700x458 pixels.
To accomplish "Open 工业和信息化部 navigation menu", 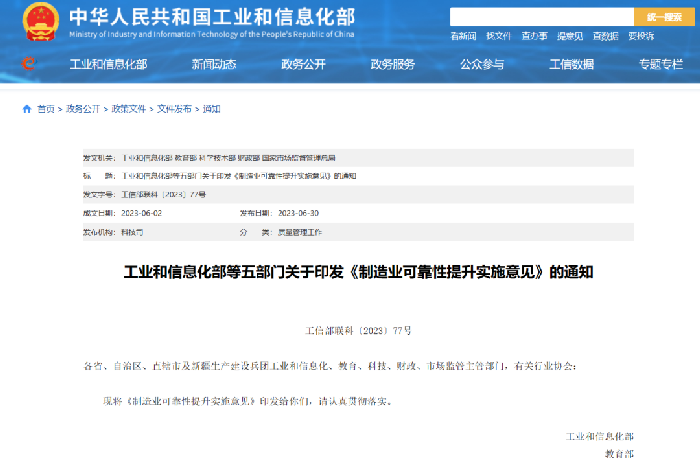I will tap(108, 64).
